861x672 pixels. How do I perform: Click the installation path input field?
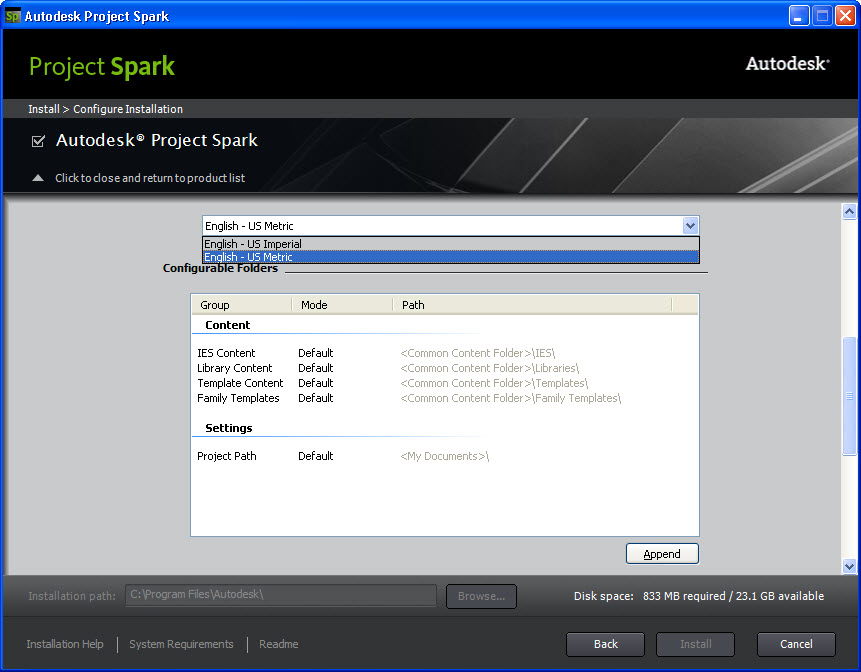click(x=280, y=596)
